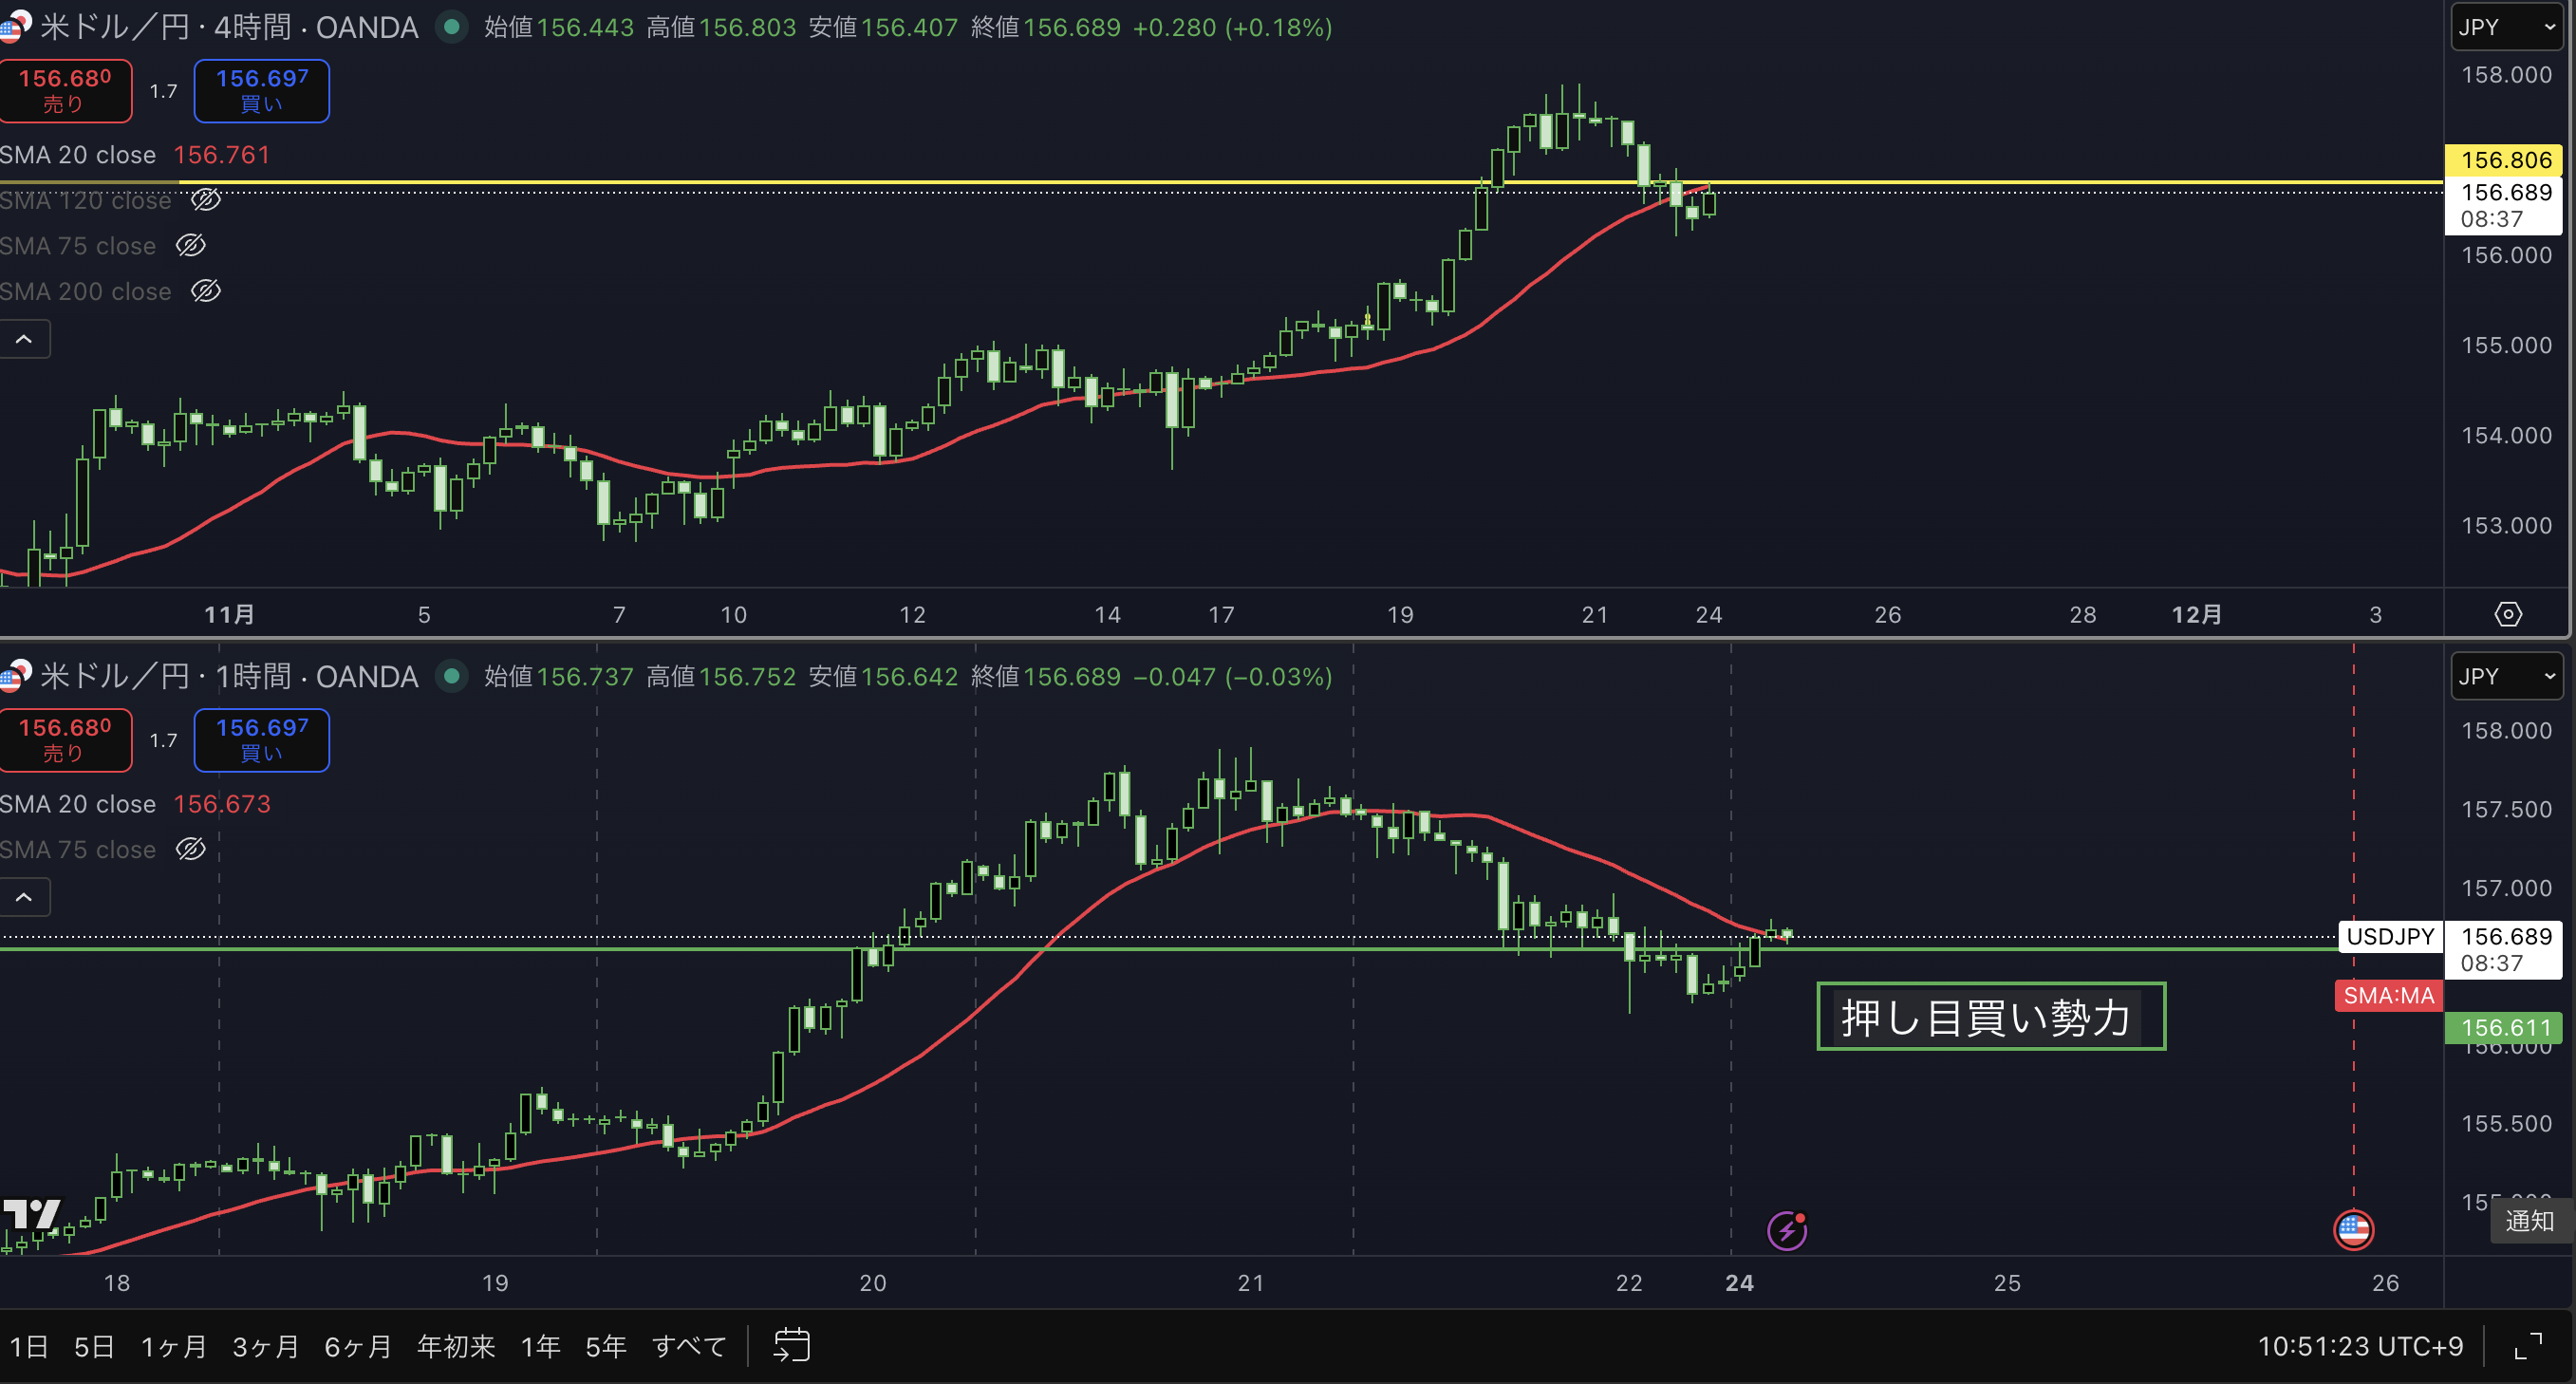Click top chart green market status dot
2576x1384 pixels.
(x=452, y=27)
